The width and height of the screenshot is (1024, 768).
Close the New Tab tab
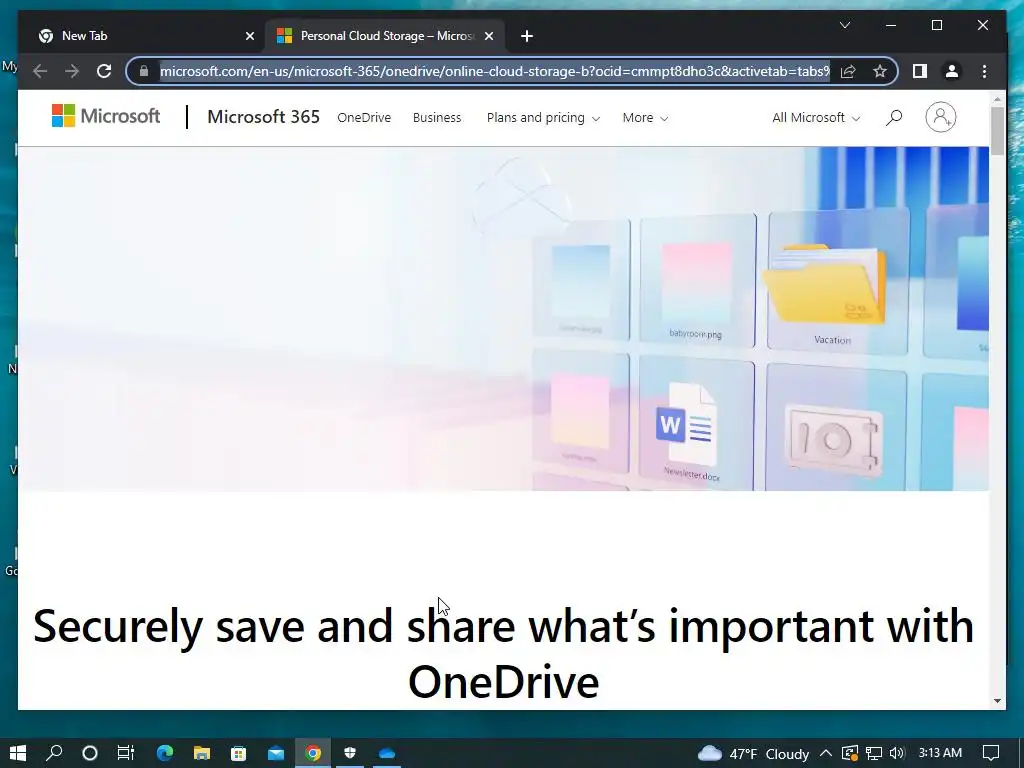pyautogui.click(x=249, y=36)
